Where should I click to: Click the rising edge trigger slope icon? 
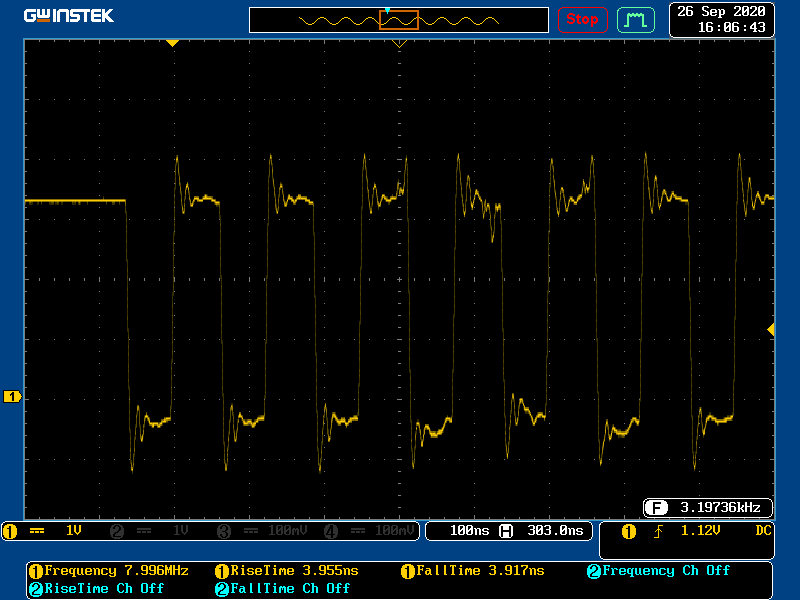pyautogui.click(x=658, y=532)
